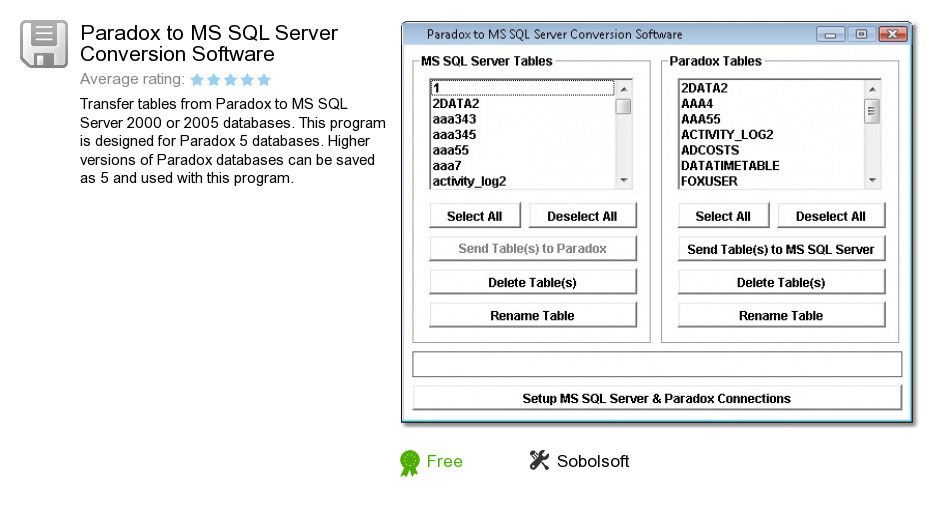This screenshot has height=507, width=940.
Task: Click down arrow of Paradox list scrollbar
Action: [x=872, y=180]
